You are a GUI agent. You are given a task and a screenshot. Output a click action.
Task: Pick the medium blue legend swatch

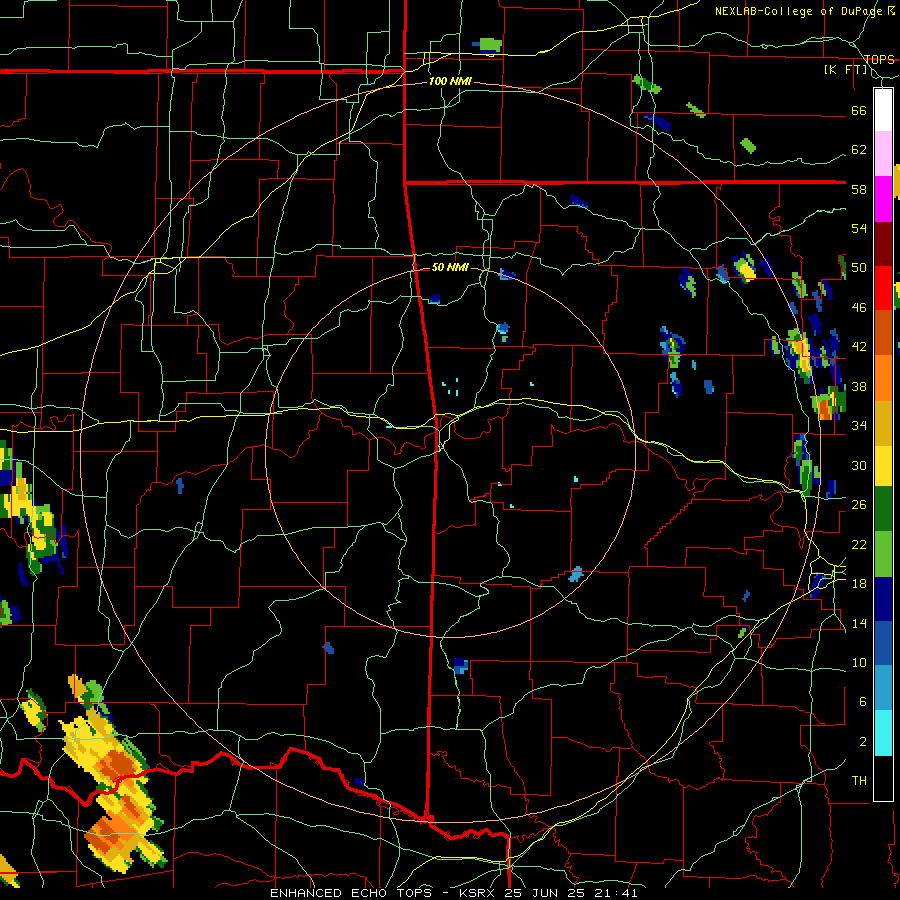[883, 644]
